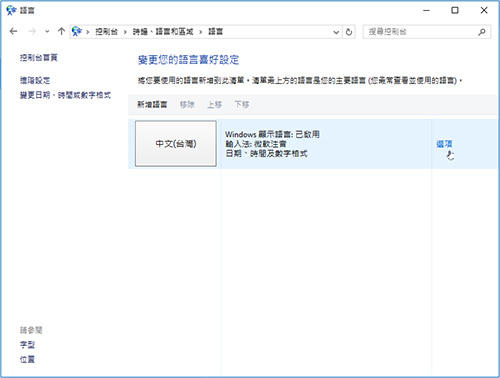
Task: Open 進階設定 in the sidebar
Action: click(35, 80)
